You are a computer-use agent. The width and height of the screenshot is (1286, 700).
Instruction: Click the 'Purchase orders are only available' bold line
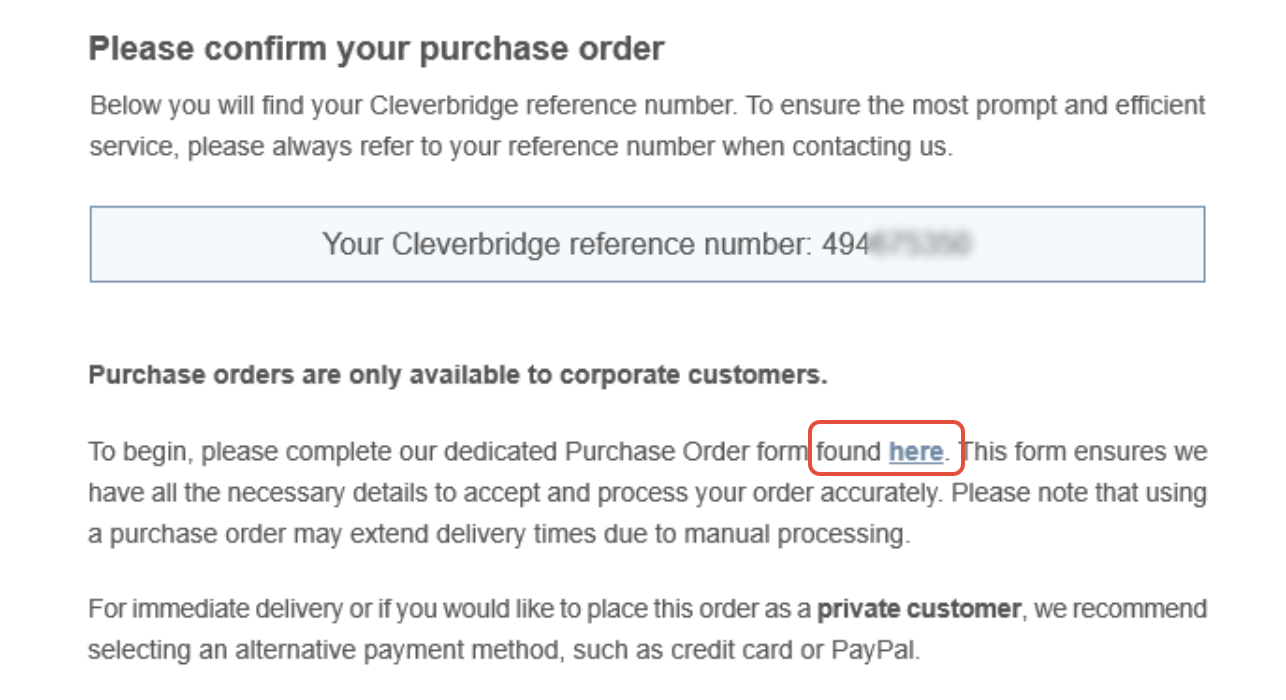(458, 376)
